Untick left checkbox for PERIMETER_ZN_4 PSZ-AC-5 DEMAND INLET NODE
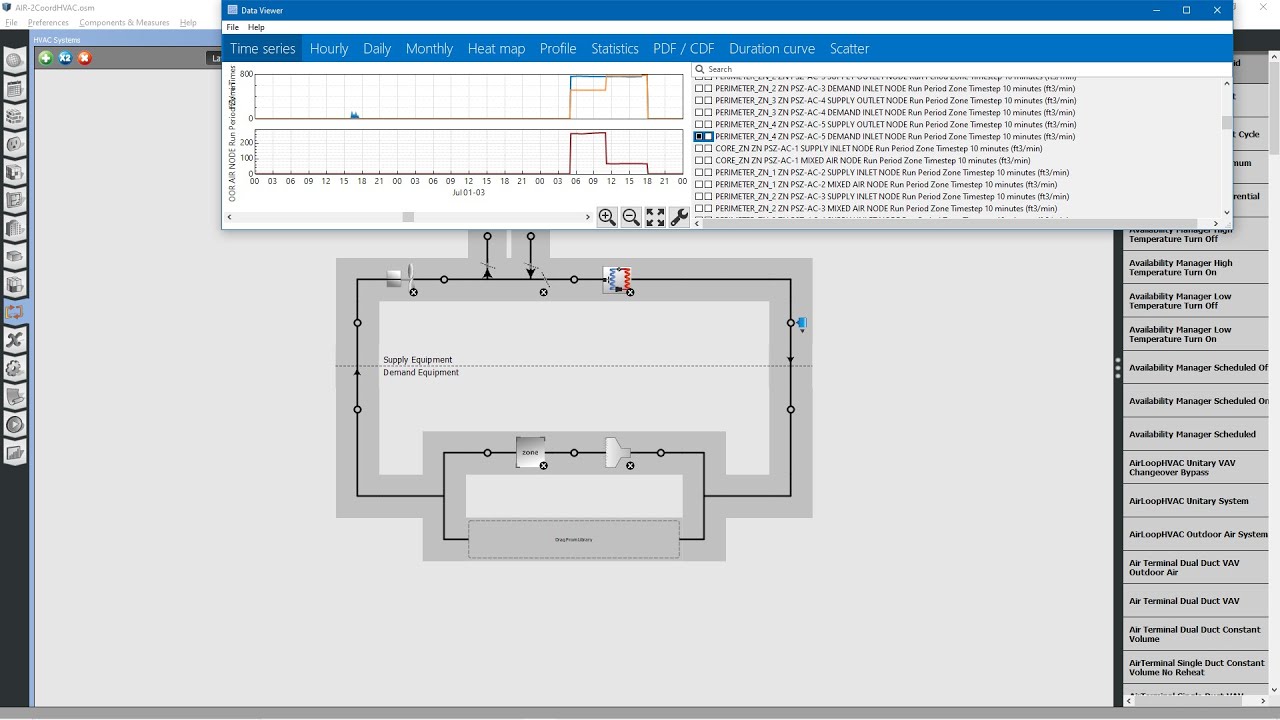Screen dimensions: 1280x720 click(699, 137)
